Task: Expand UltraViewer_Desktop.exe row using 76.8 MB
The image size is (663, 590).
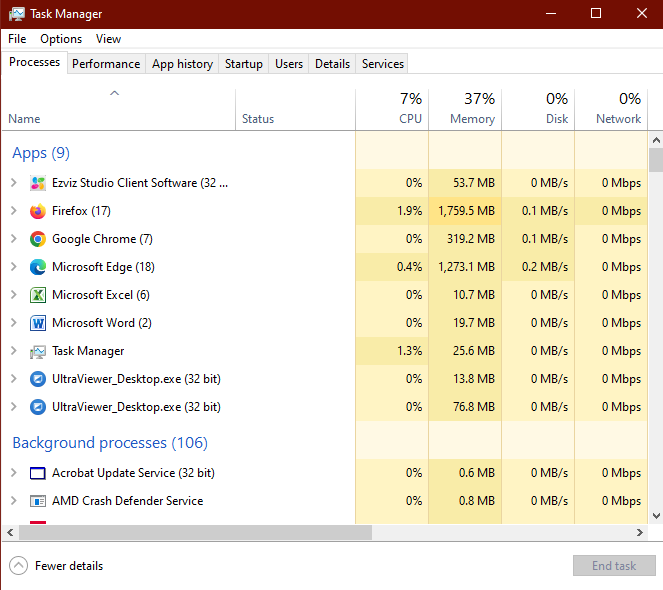Action: (x=14, y=406)
